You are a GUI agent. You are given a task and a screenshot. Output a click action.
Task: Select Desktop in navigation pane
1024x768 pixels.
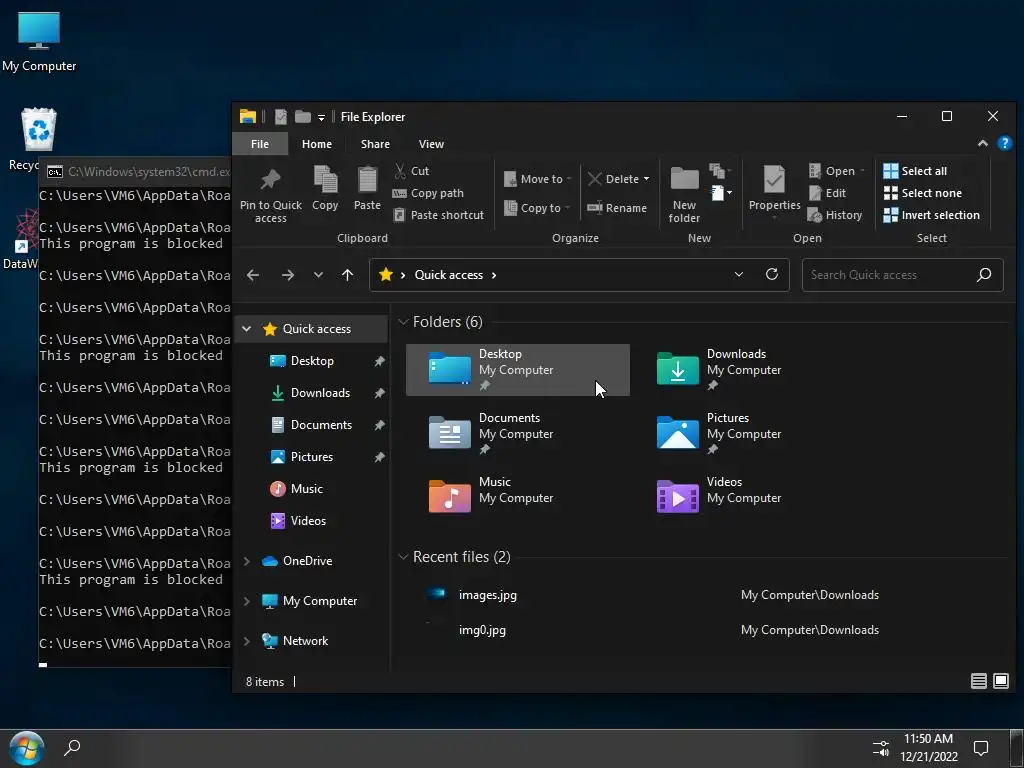click(x=312, y=361)
